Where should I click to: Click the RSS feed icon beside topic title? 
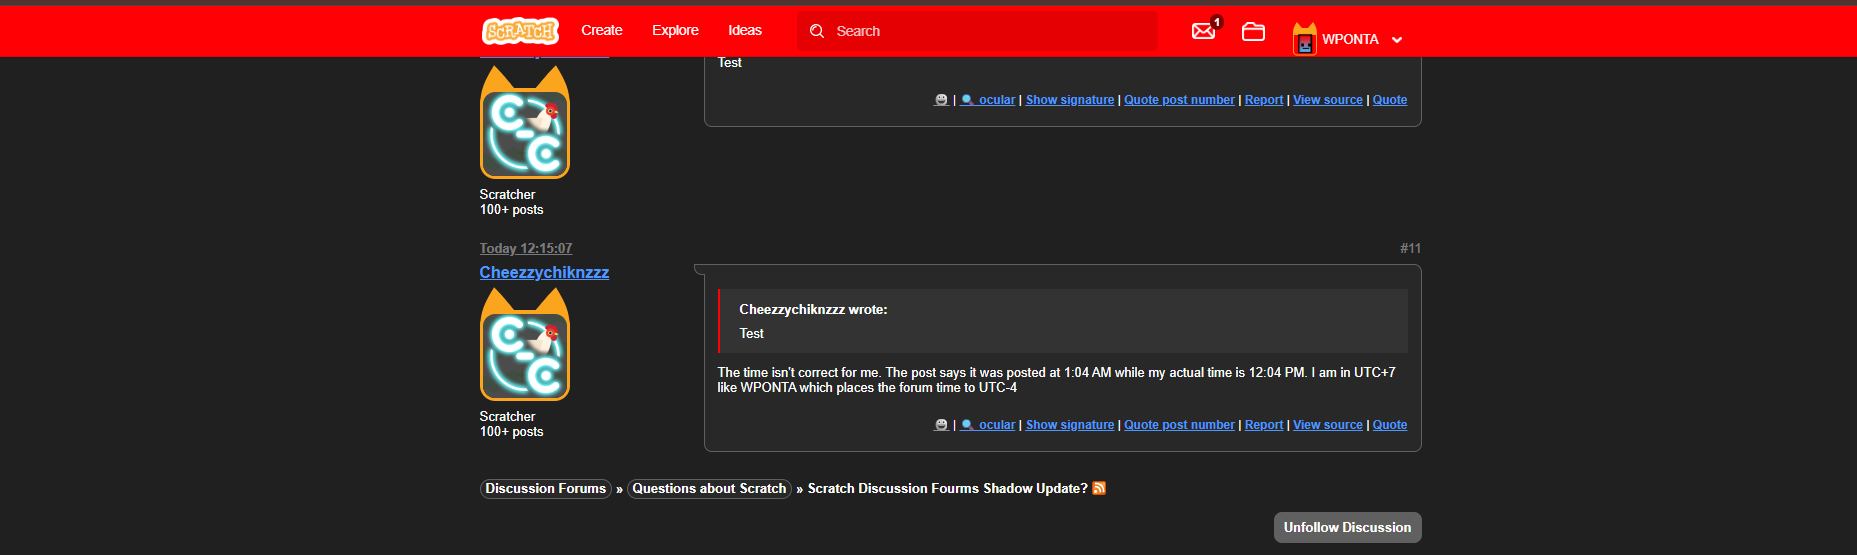pyautogui.click(x=1099, y=488)
